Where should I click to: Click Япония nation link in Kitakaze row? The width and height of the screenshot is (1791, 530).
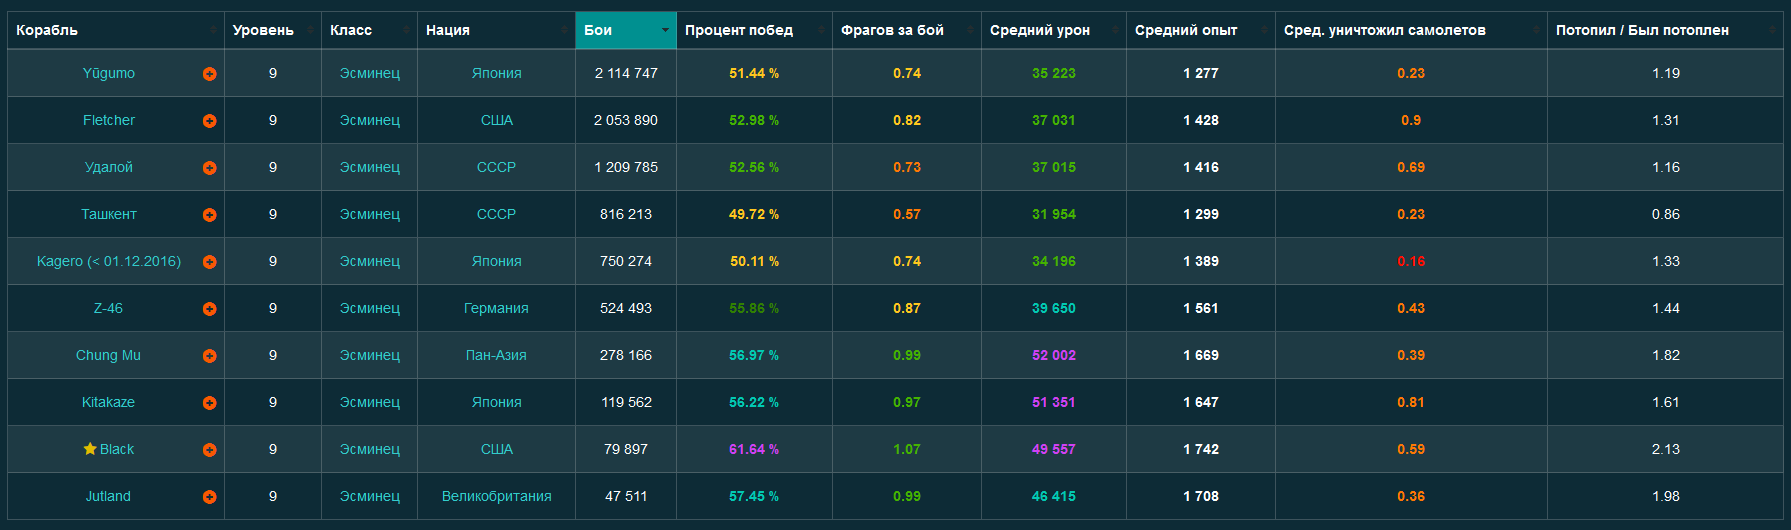click(496, 402)
